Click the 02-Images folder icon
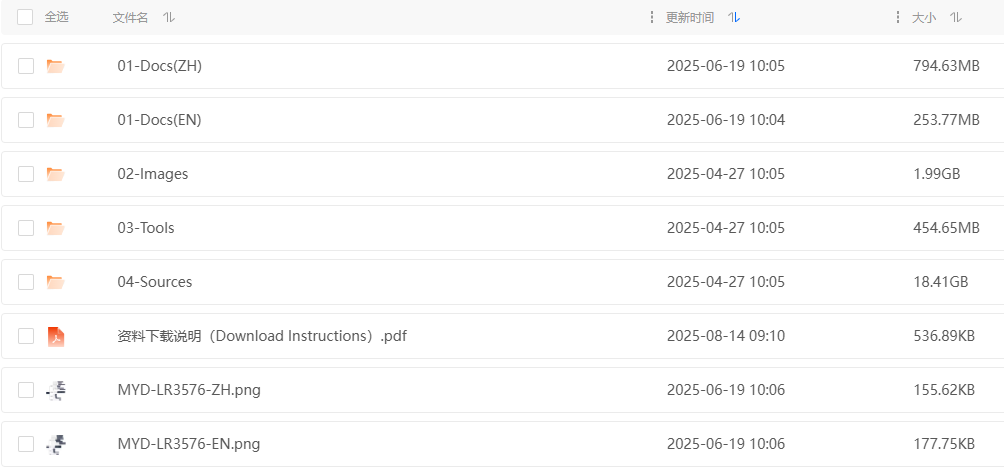 55,174
